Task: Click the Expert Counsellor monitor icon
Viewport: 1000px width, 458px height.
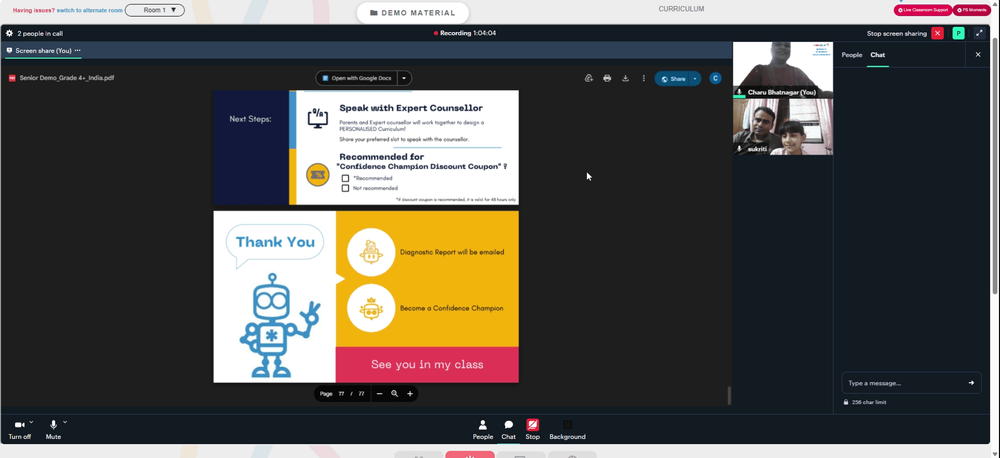Action: click(x=318, y=117)
